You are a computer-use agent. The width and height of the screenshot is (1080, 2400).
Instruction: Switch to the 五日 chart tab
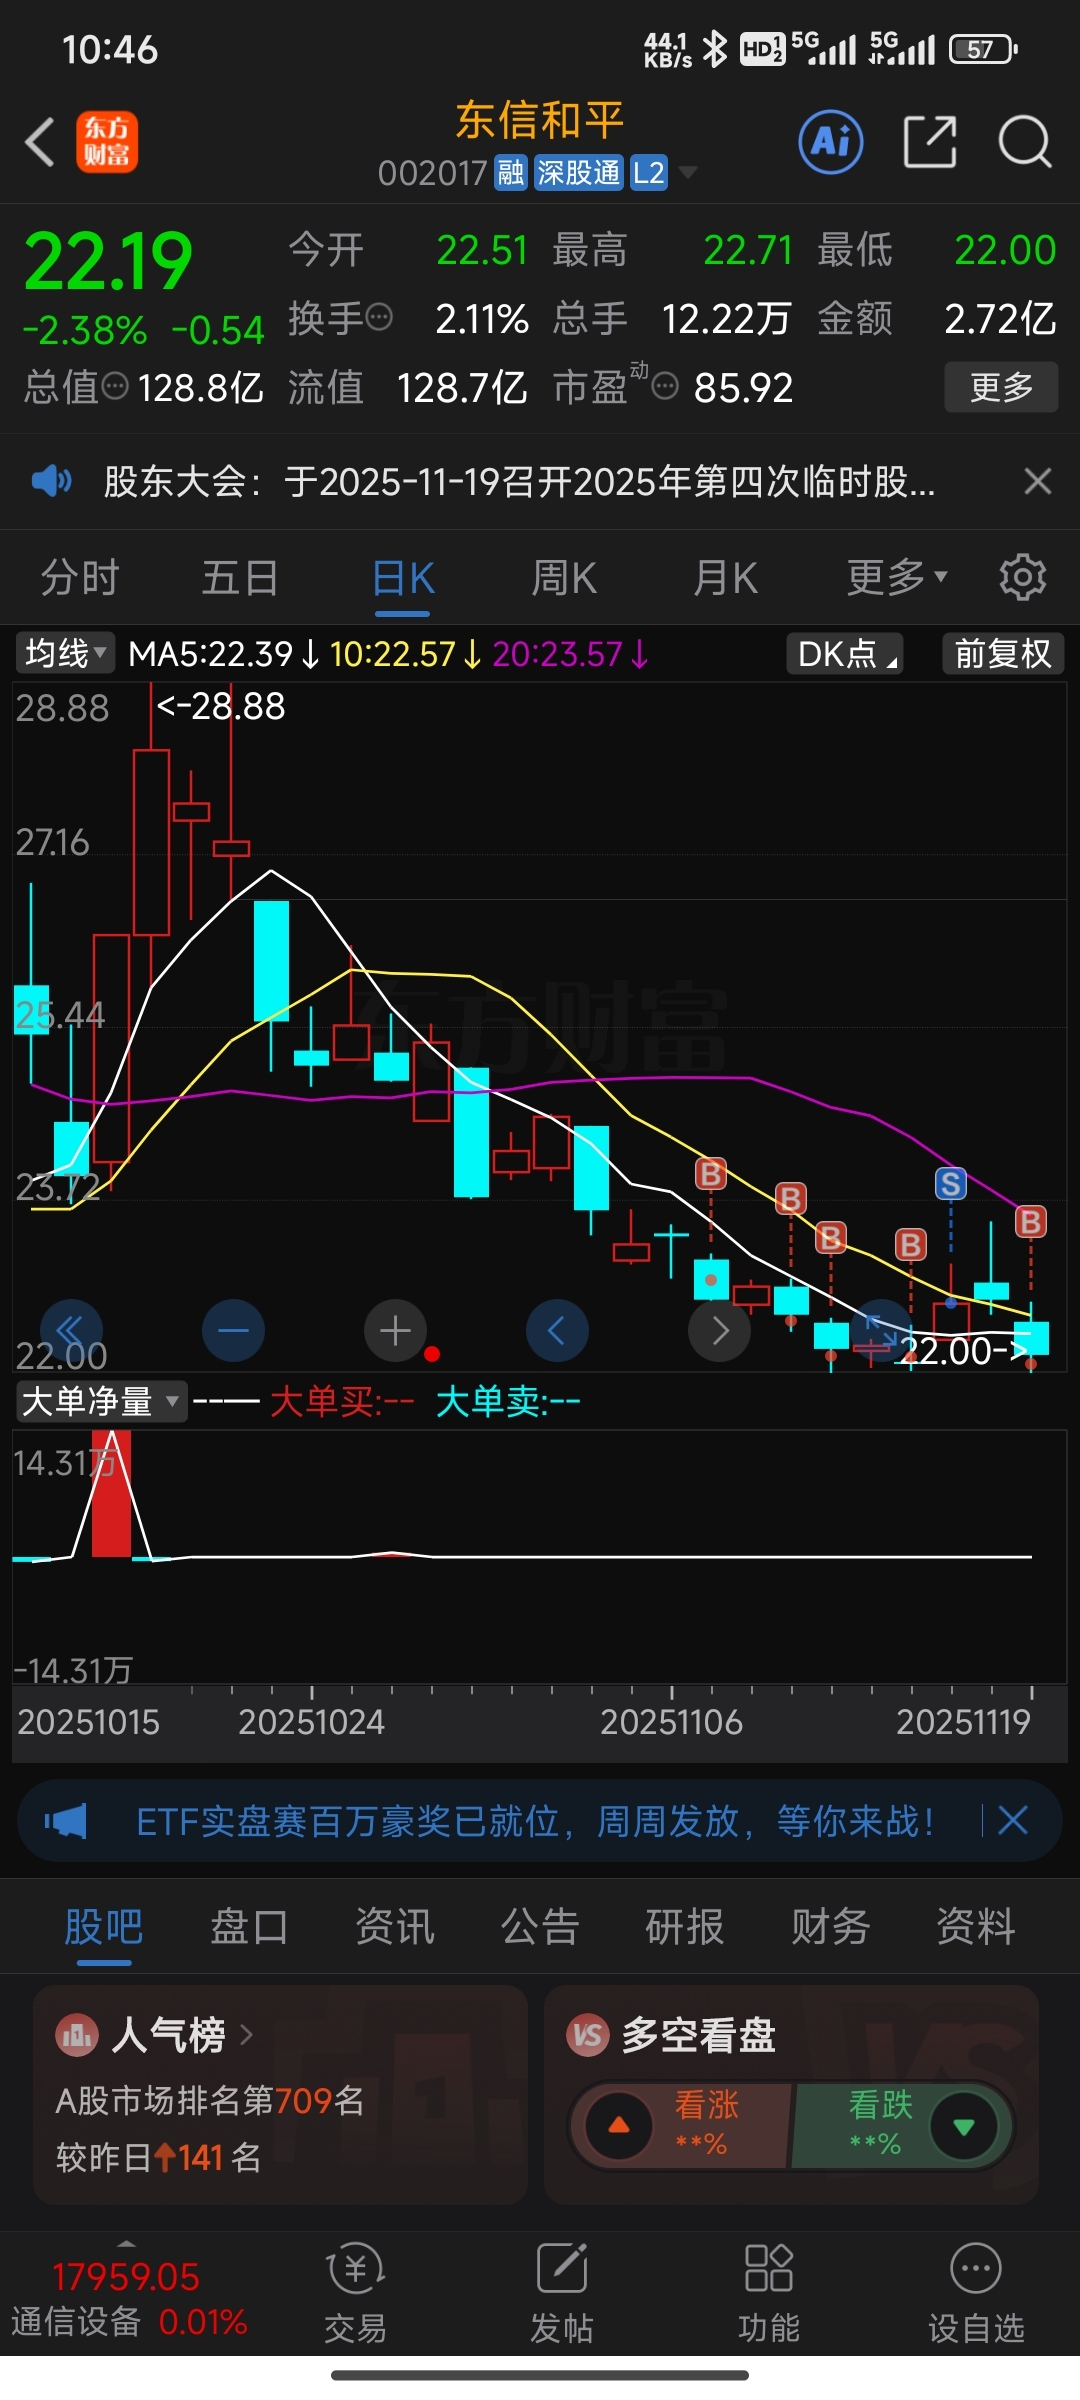240,578
